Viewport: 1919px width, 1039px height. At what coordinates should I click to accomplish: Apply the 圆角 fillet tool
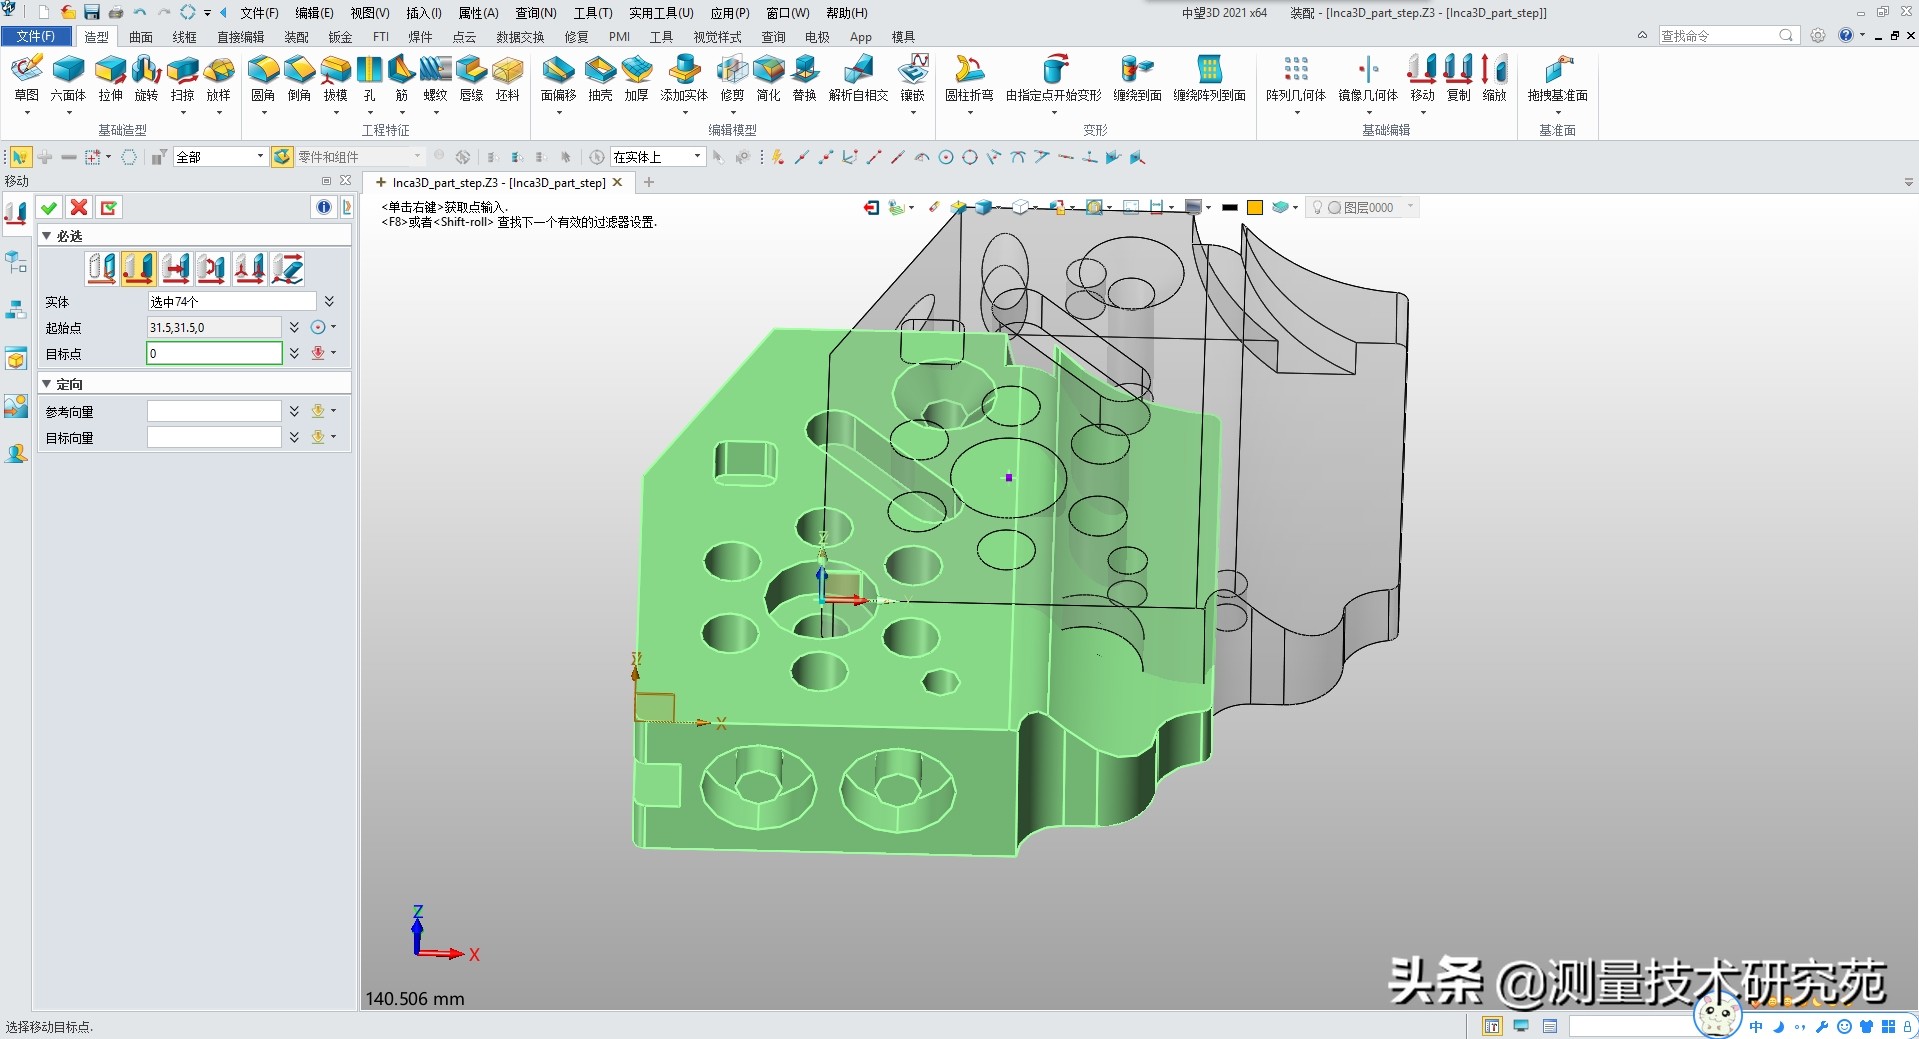[x=263, y=78]
